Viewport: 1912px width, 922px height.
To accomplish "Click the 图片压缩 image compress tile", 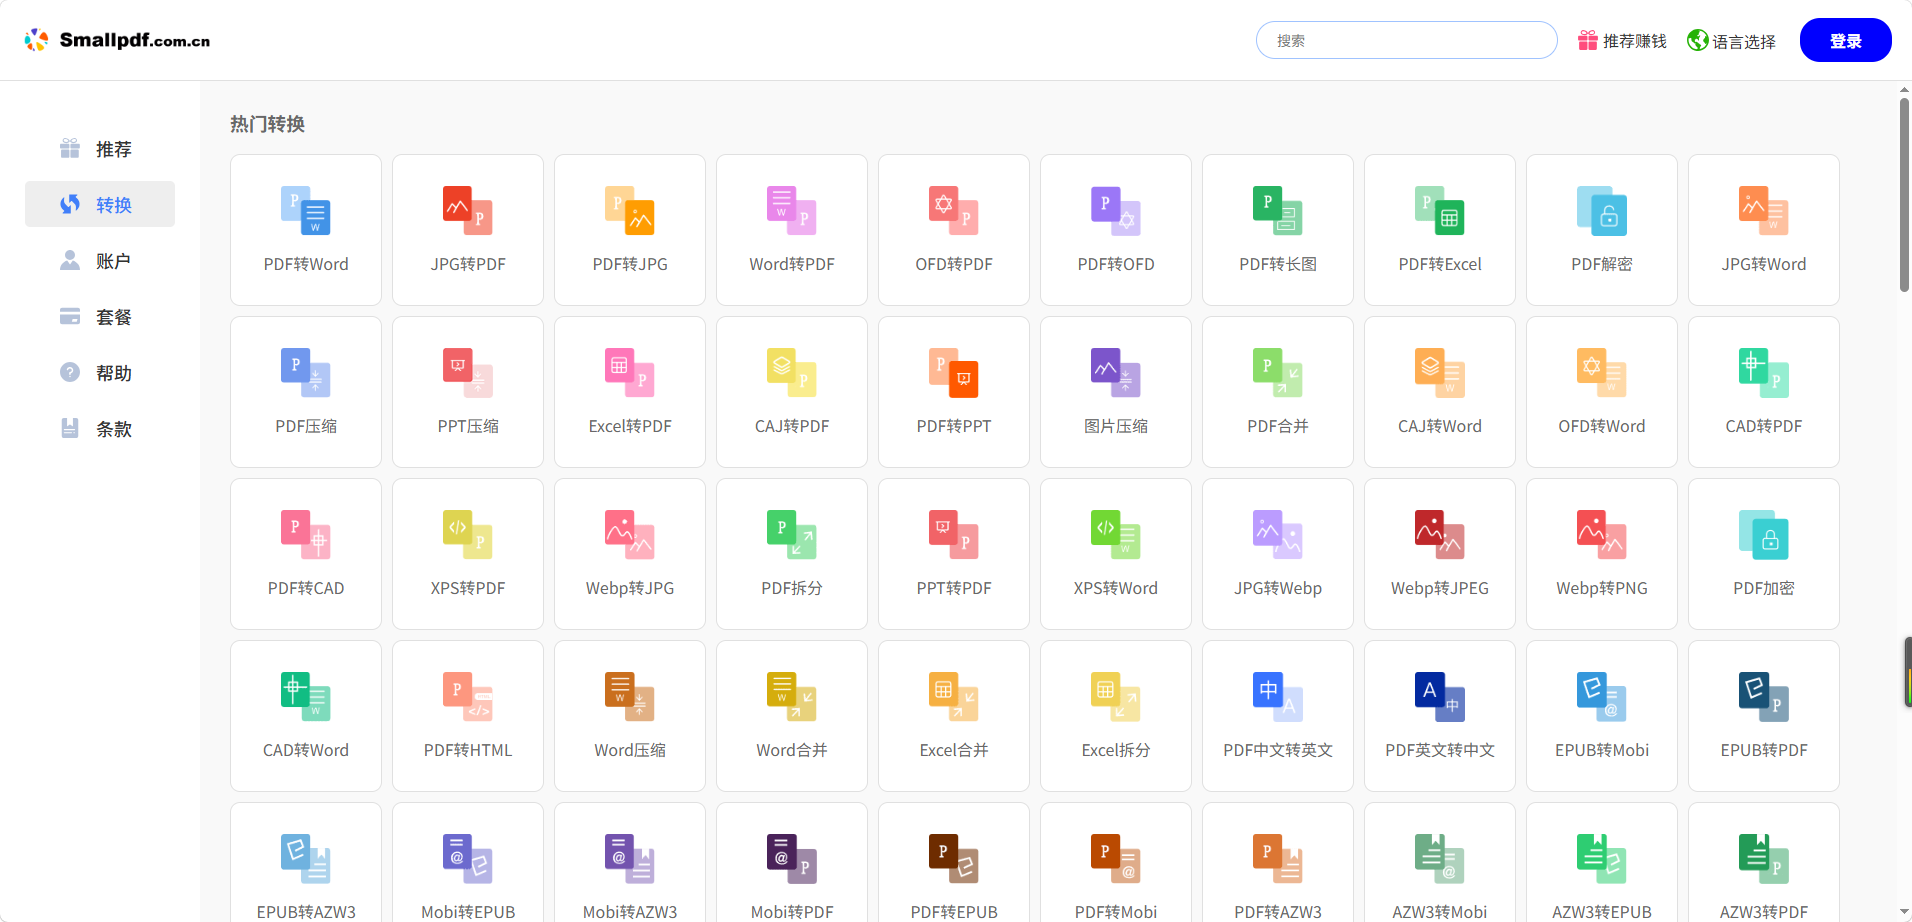I will (x=1115, y=392).
